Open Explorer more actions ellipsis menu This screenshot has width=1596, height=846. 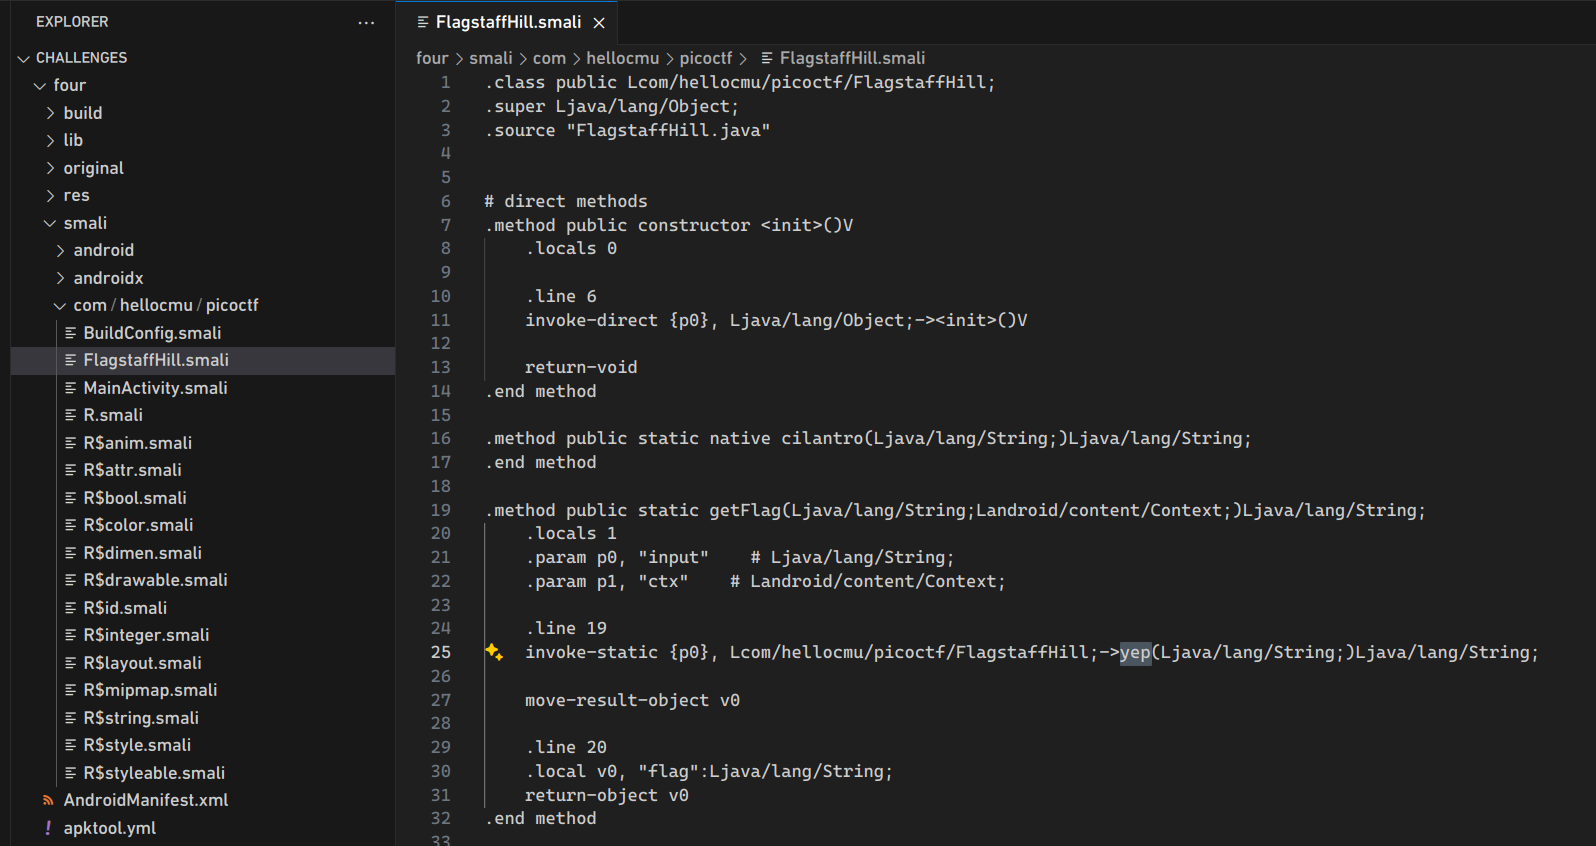(x=366, y=22)
